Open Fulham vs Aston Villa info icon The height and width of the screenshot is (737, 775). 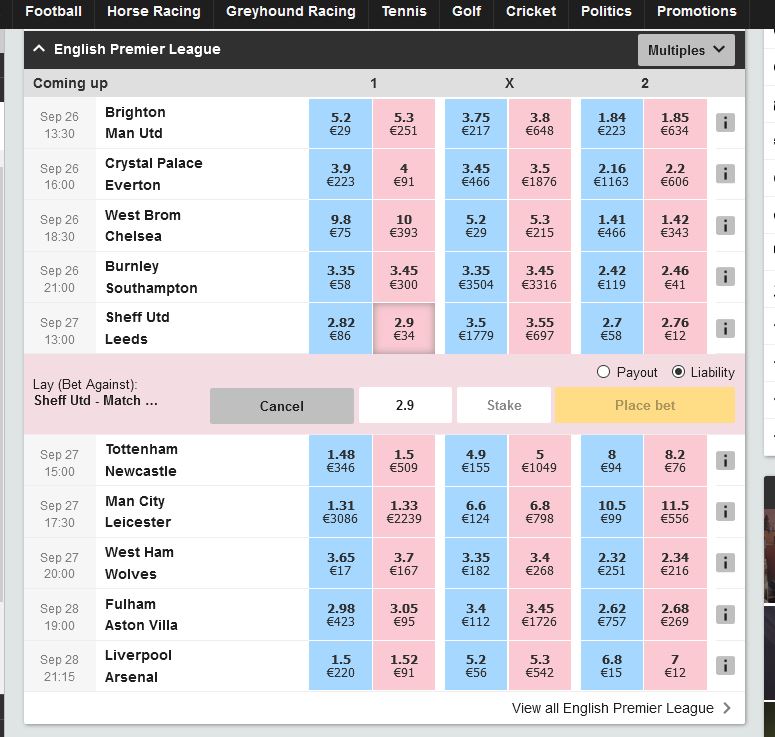[x=726, y=614]
